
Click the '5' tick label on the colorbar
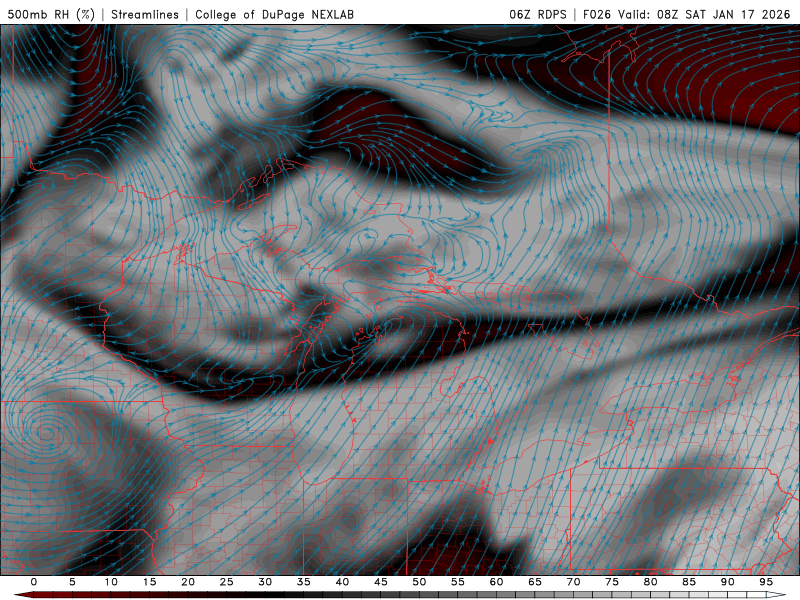tap(72, 582)
